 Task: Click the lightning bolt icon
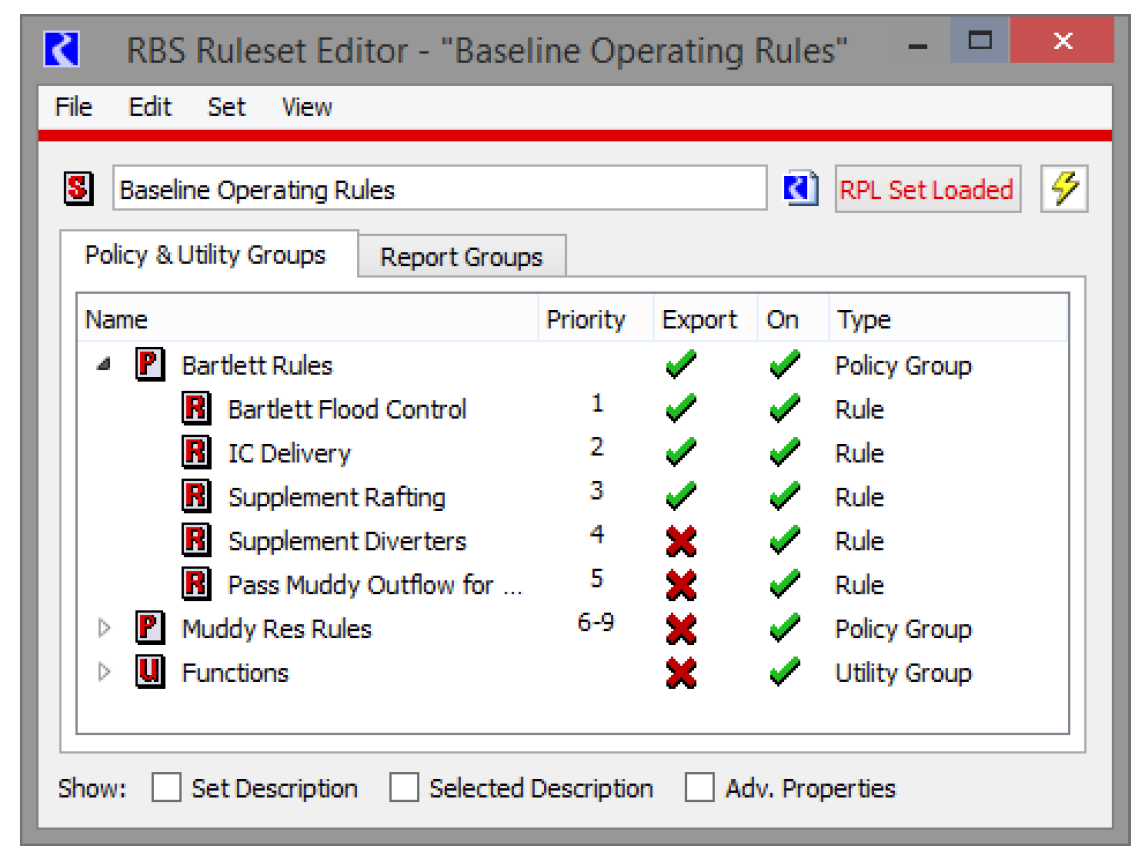[x=1064, y=189]
